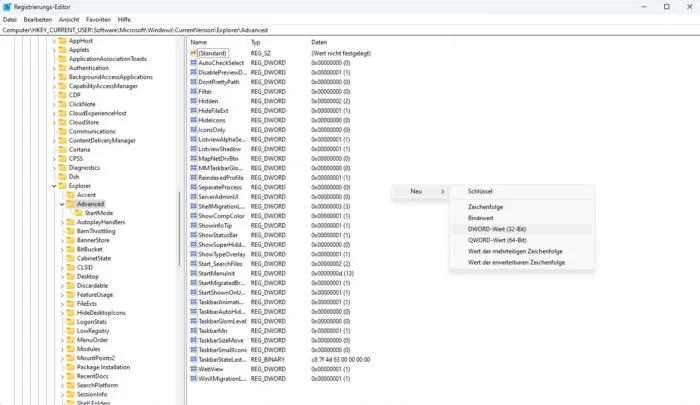Click the TaskbarMn DWORD value icon
This screenshot has width=700, height=405.
(193, 331)
